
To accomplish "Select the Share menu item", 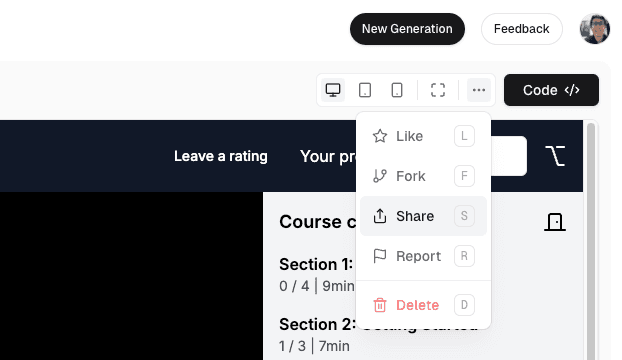I will 423,216.
